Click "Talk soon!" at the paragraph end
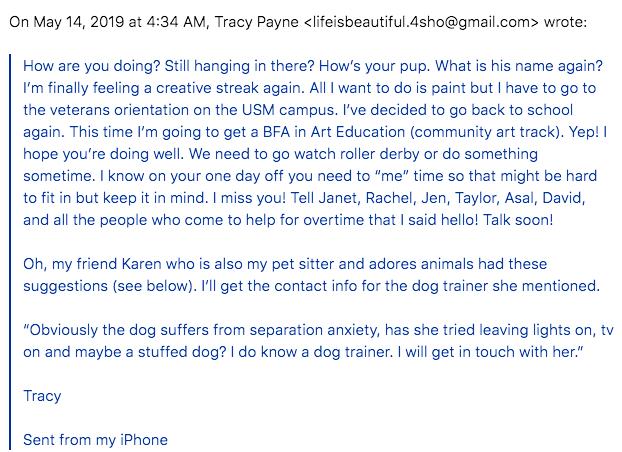The width and height of the screenshot is (622, 452). click(518, 220)
